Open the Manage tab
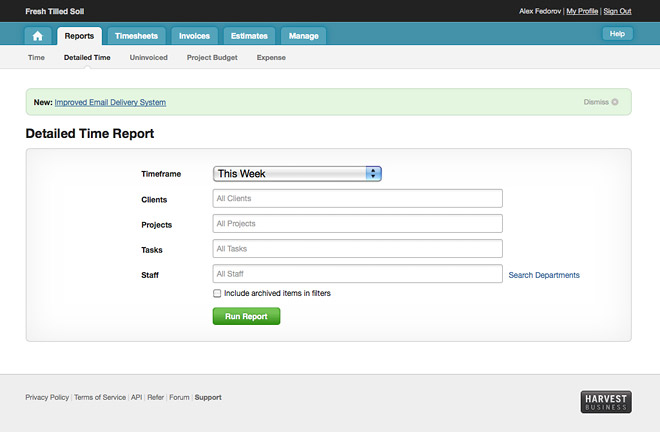Screen dimensions: 660x432 (303, 36)
